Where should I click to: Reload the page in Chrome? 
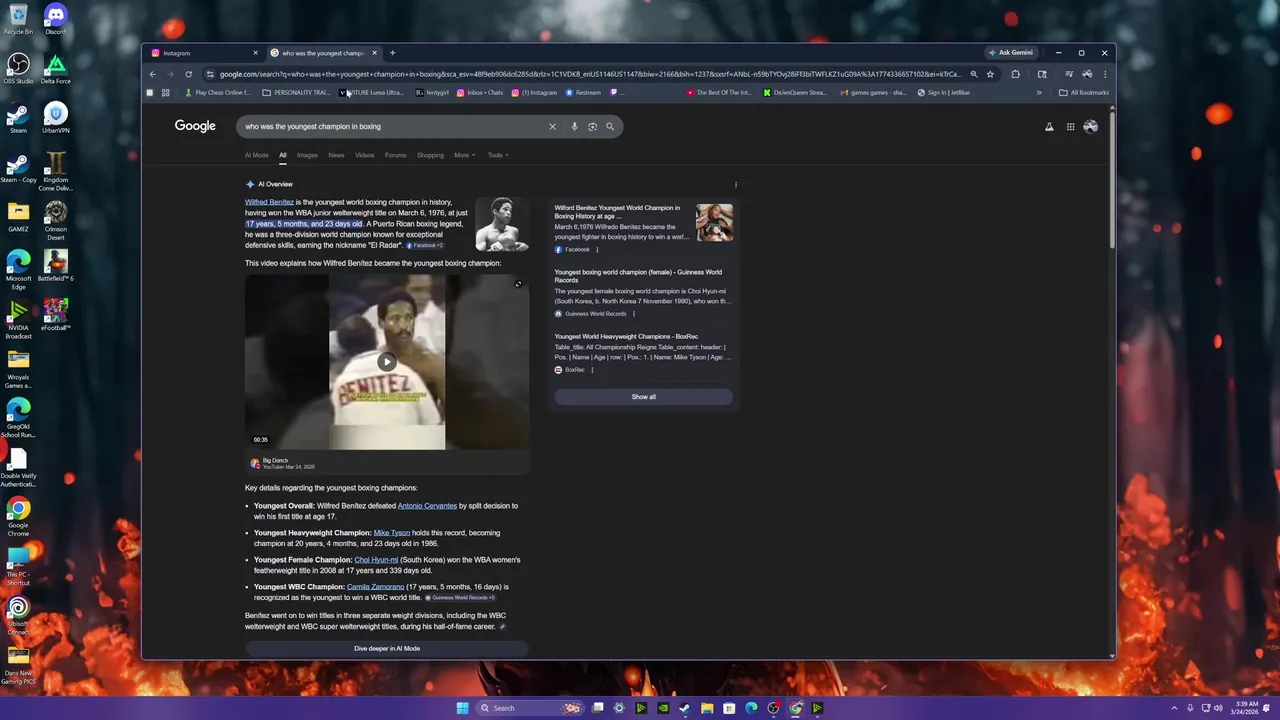coord(188,74)
